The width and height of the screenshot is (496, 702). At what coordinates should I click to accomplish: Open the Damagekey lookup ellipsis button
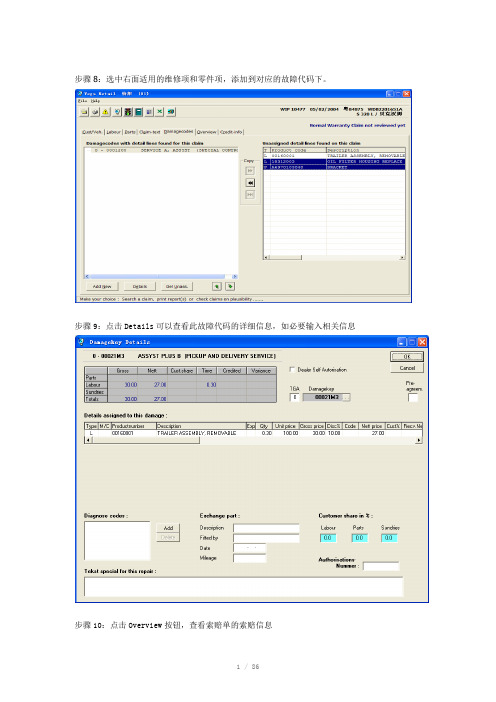point(347,397)
